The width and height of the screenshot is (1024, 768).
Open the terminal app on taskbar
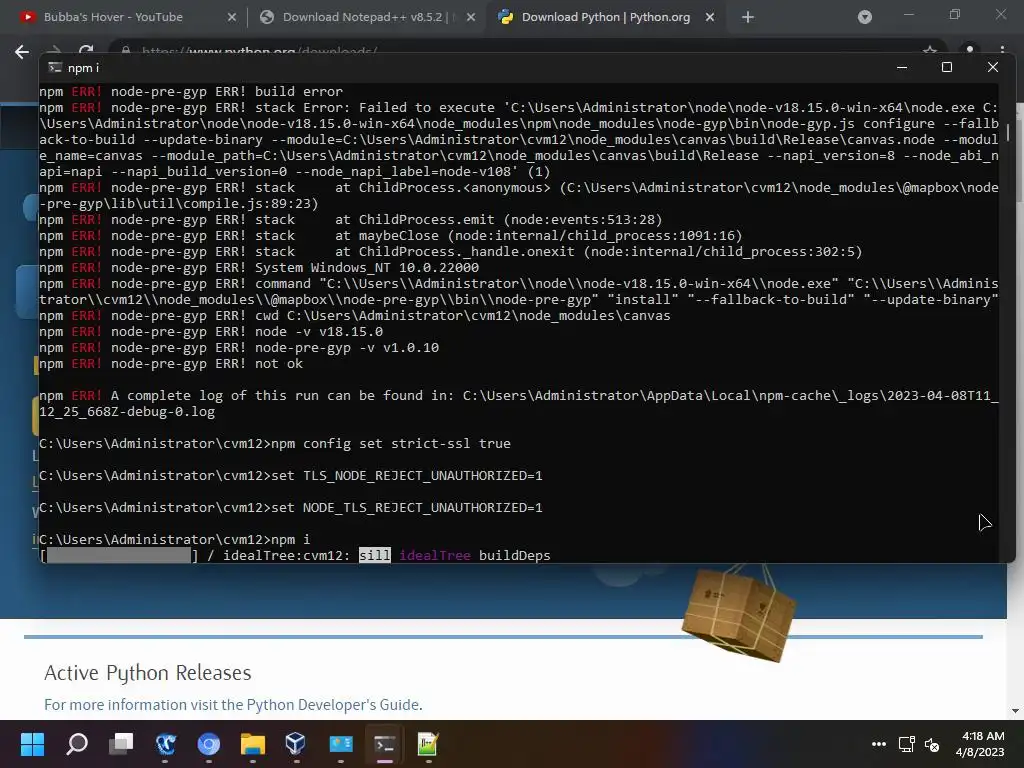tap(385, 744)
